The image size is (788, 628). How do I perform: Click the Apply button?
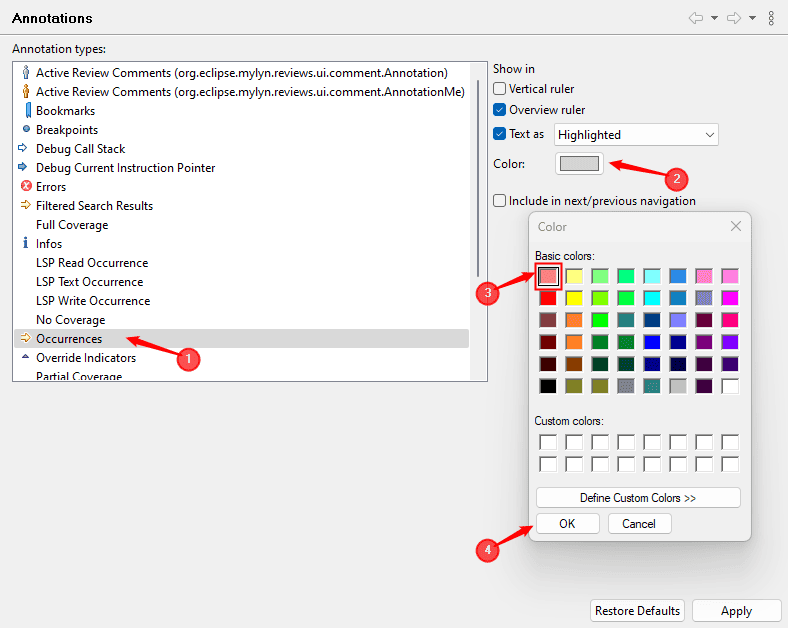point(737,610)
